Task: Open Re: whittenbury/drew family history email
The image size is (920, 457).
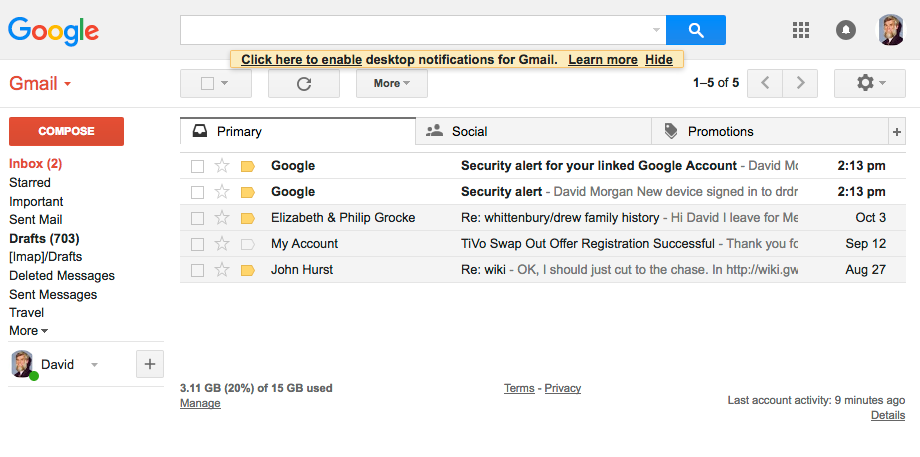Action: (560, 218)
